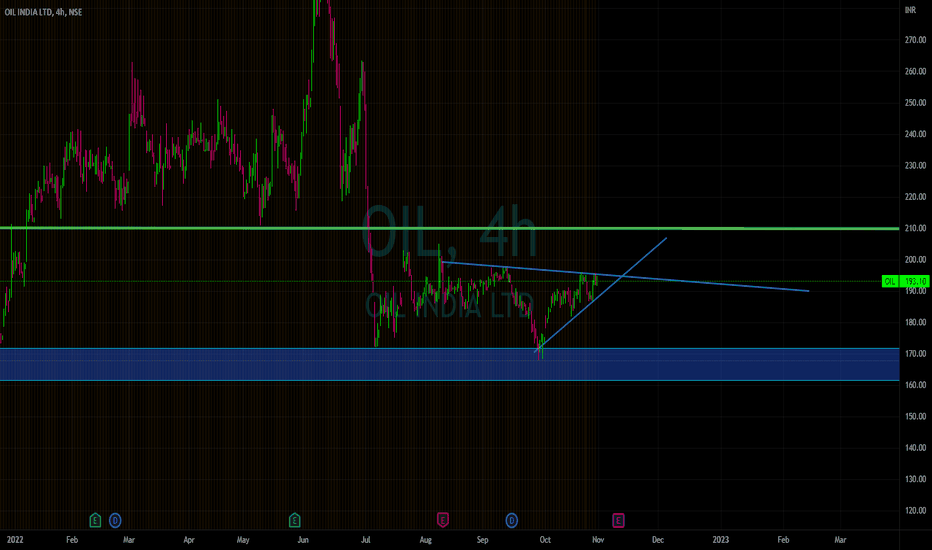This screenshot has height=550, width=932.
Task: Open the red earnings marker near Aug
Action: (442, 520)
